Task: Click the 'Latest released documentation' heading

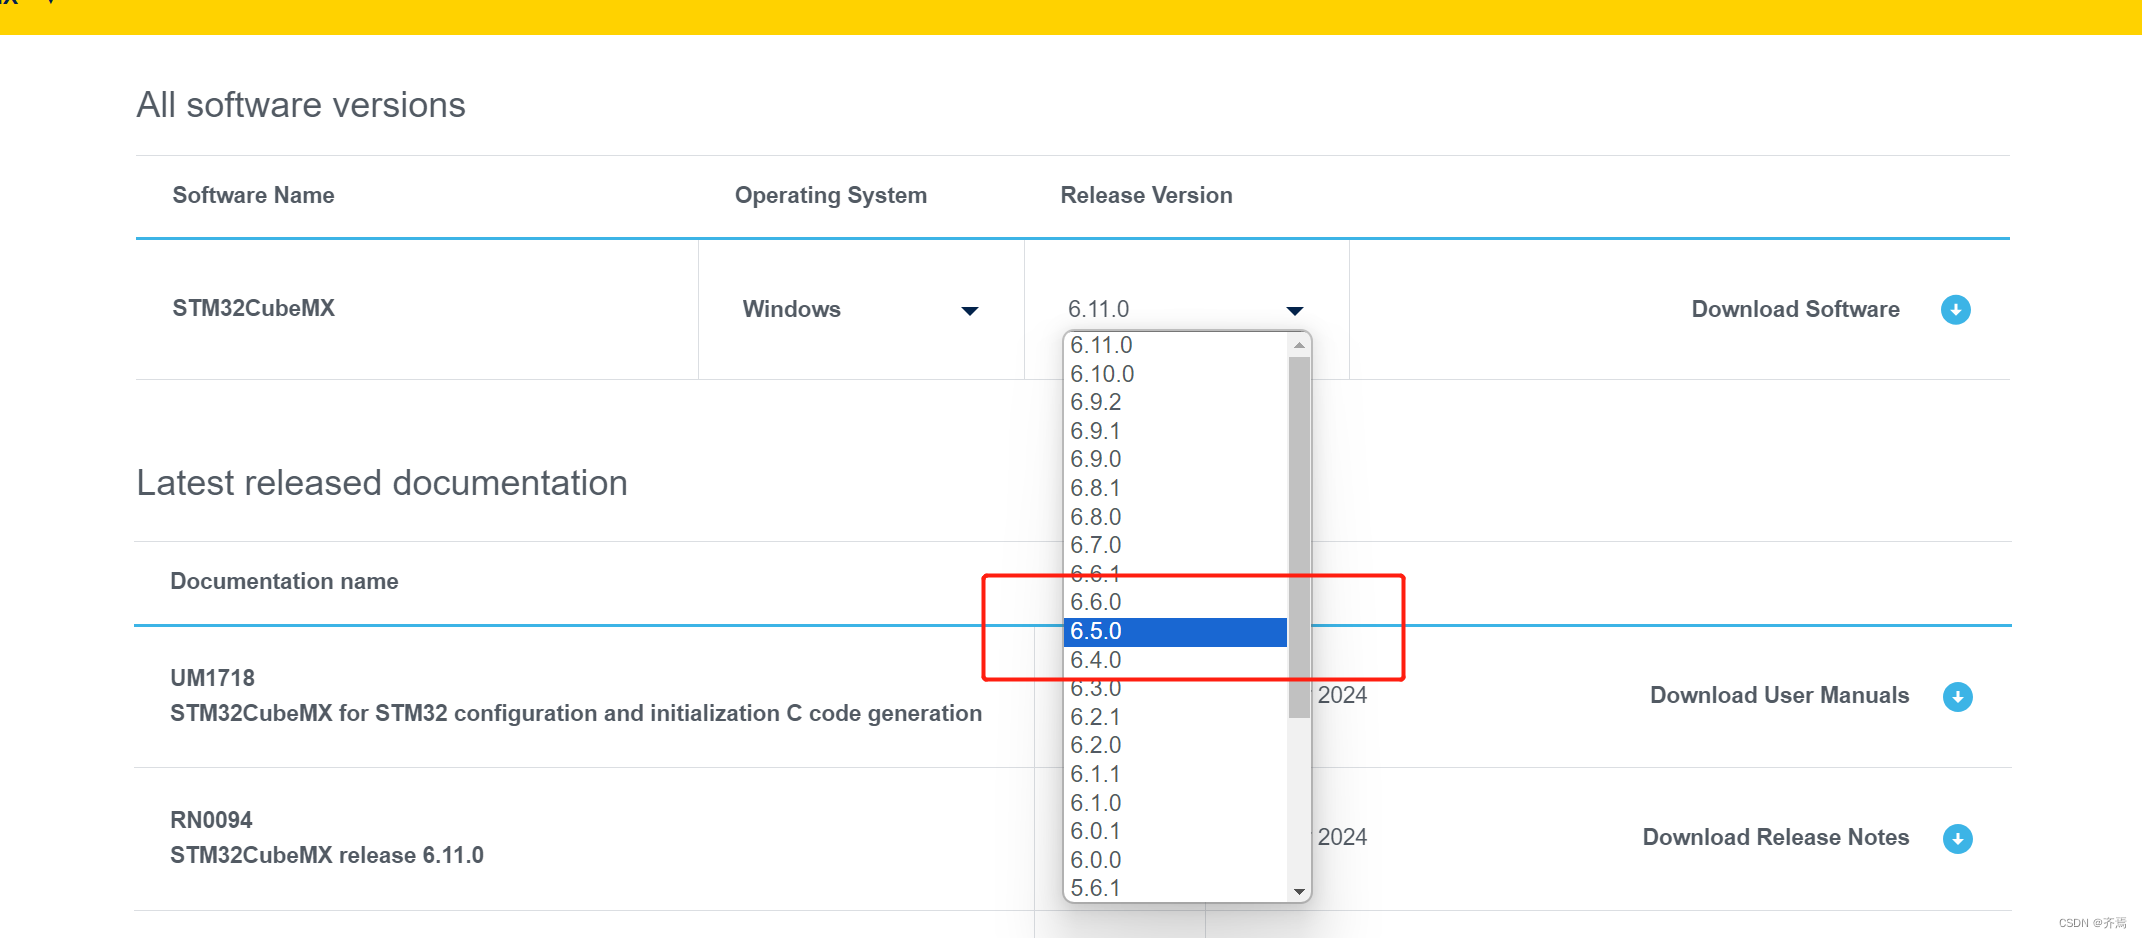Action: (x=382, y=483)
